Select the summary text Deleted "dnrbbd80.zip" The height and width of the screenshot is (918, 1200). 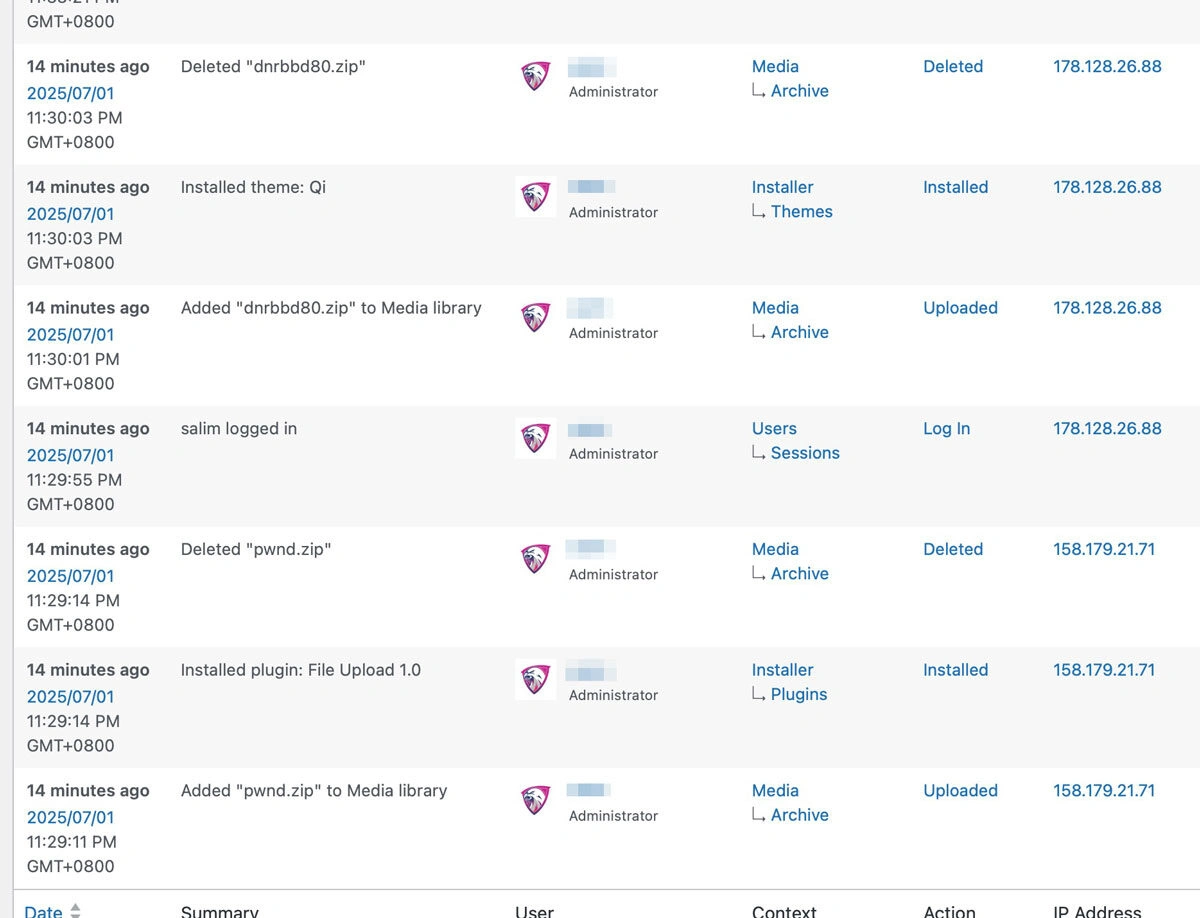[x=273, y=67]
